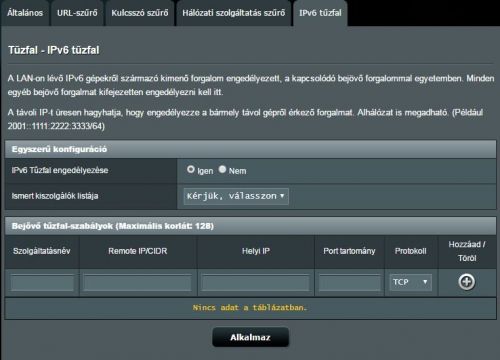The height and width of the screenshot is (360, 500).
Task: Click the Egyszerű konfiguráció section header
Action: (250, 149)
